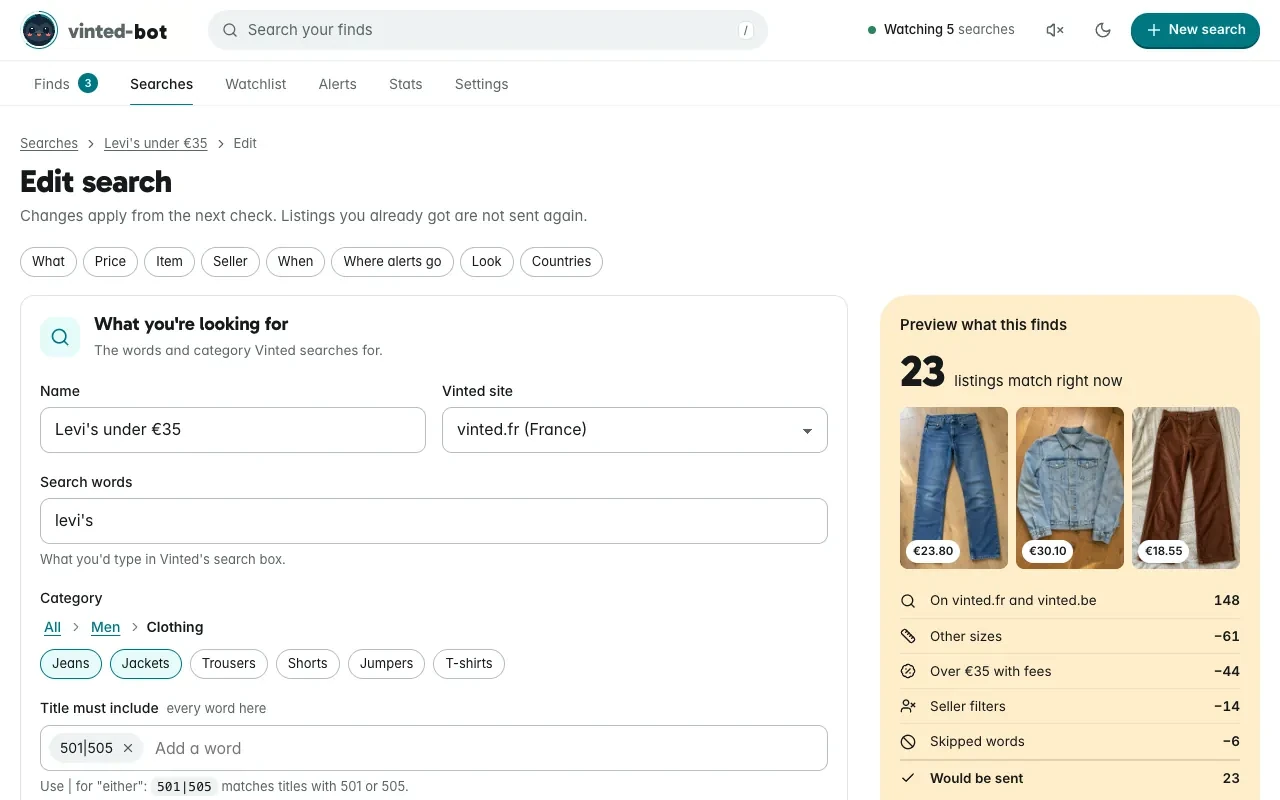1280x800 pixels.
Task: Click the Men category link
Action: (x=105, y=627)
